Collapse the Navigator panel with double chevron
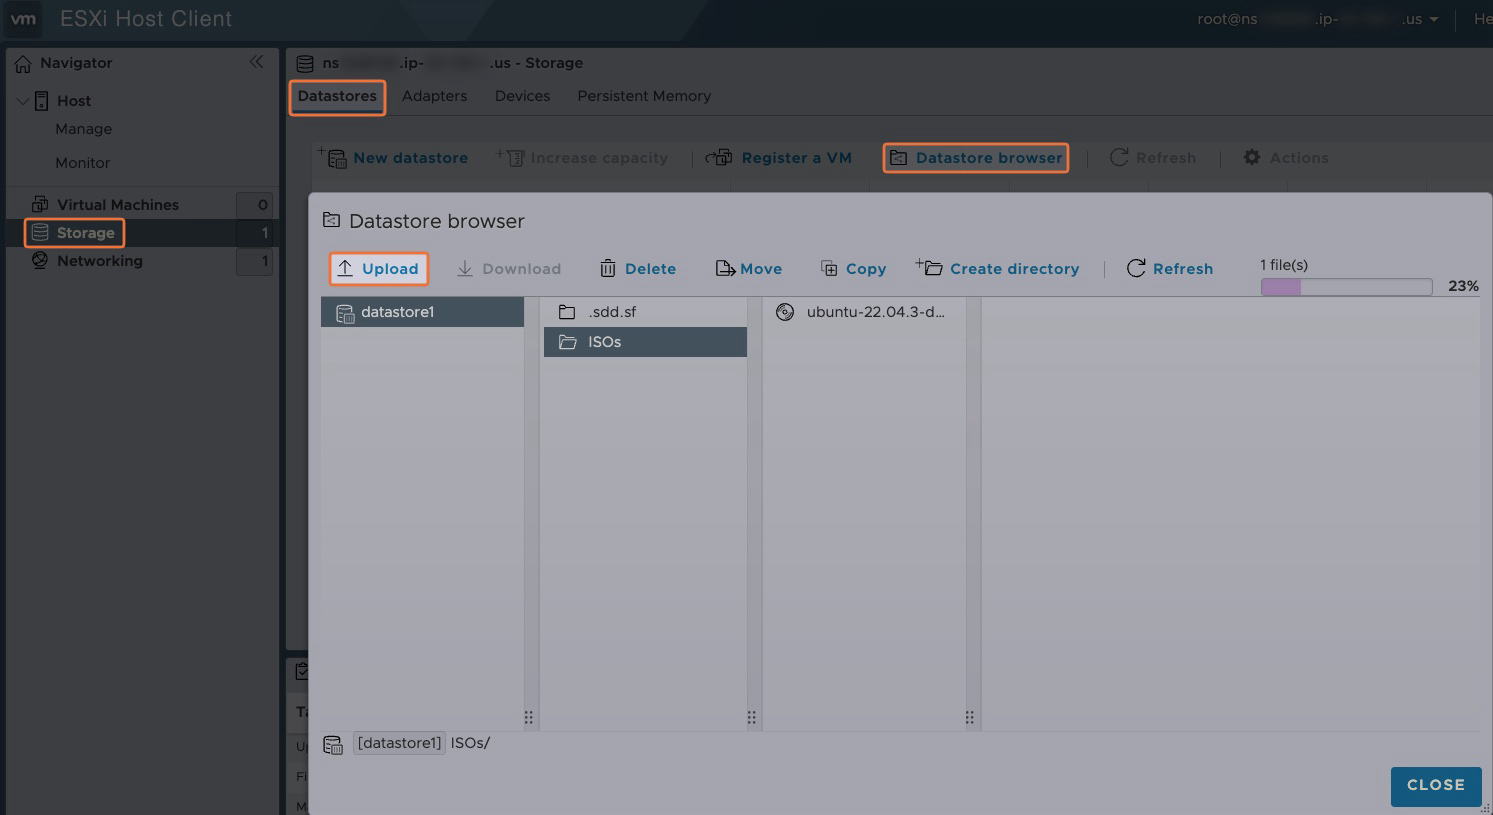 tap(257, 62)
